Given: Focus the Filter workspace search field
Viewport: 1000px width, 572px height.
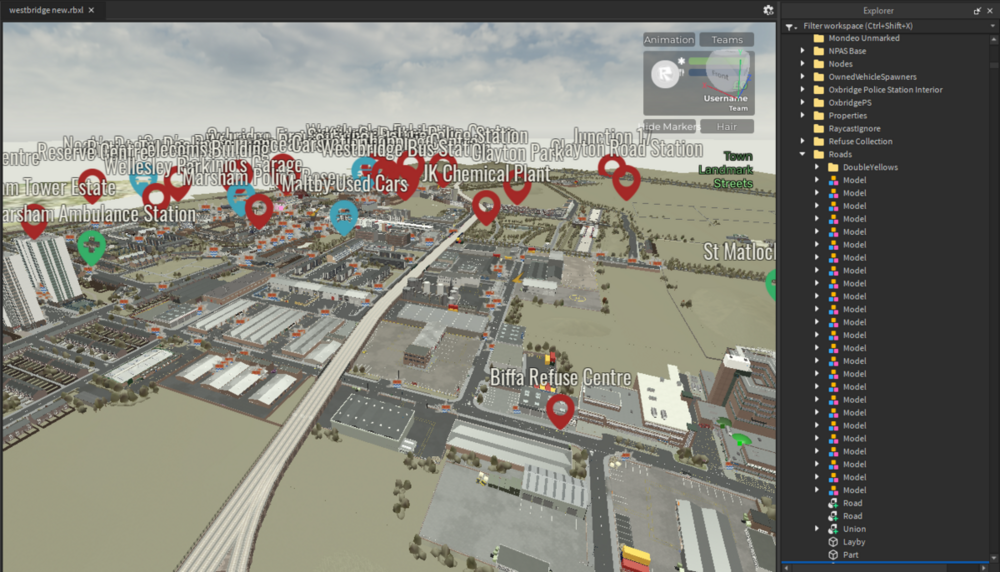Looking at the screenshot, I should point(893,26).
